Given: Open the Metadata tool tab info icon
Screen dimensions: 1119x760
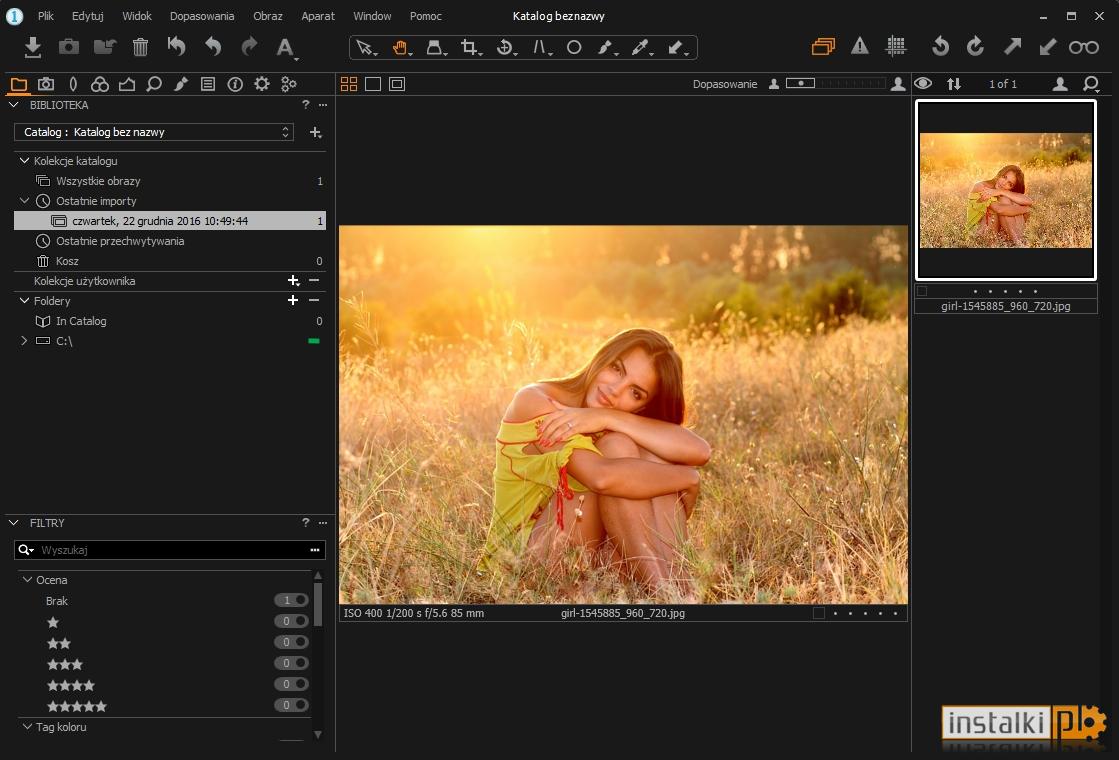Looking at the screenshot, I should (x=235, y=84).
